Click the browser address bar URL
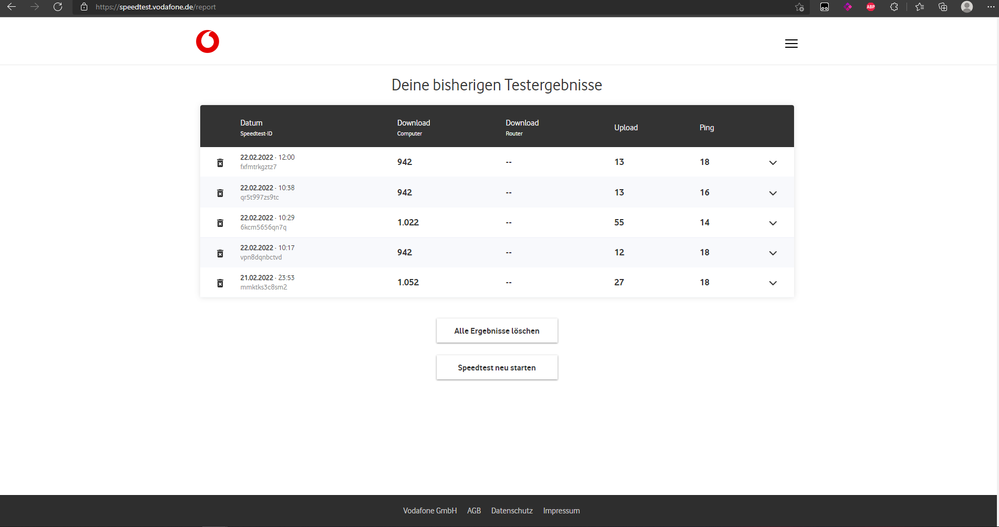This screenshot has width=999, height=527. (155, 7)
